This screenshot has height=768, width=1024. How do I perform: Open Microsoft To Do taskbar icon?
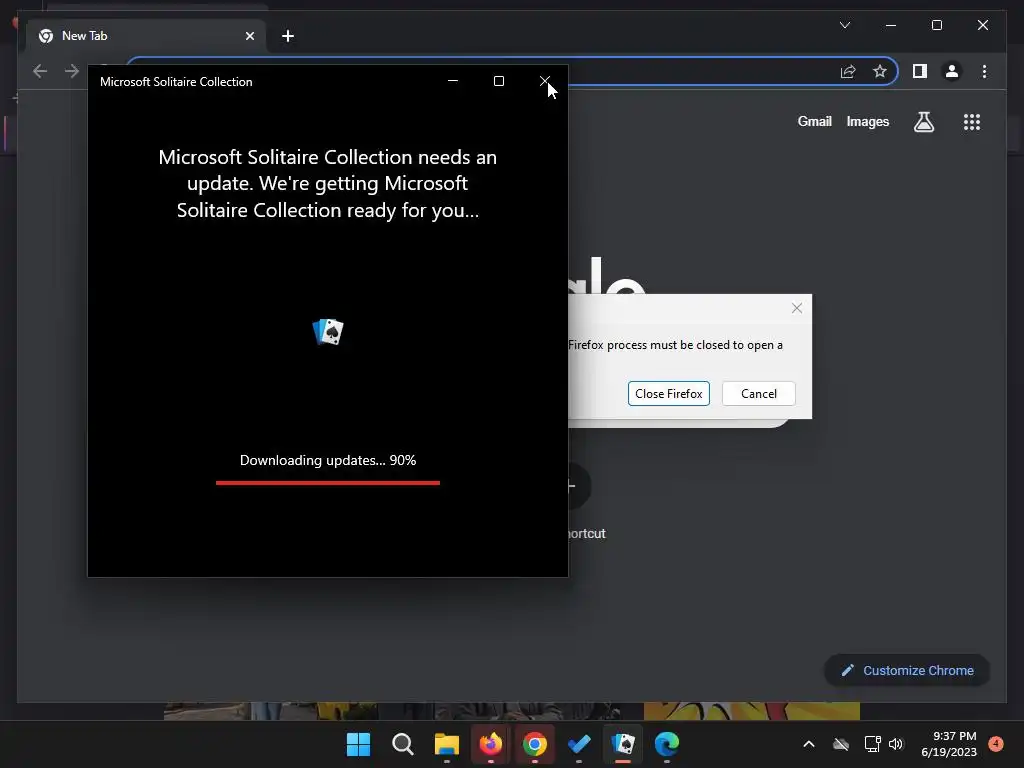tap(579, 744)
